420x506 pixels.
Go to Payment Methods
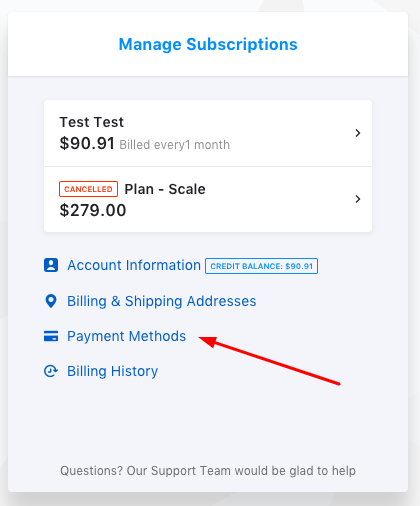tap(127, 336)
